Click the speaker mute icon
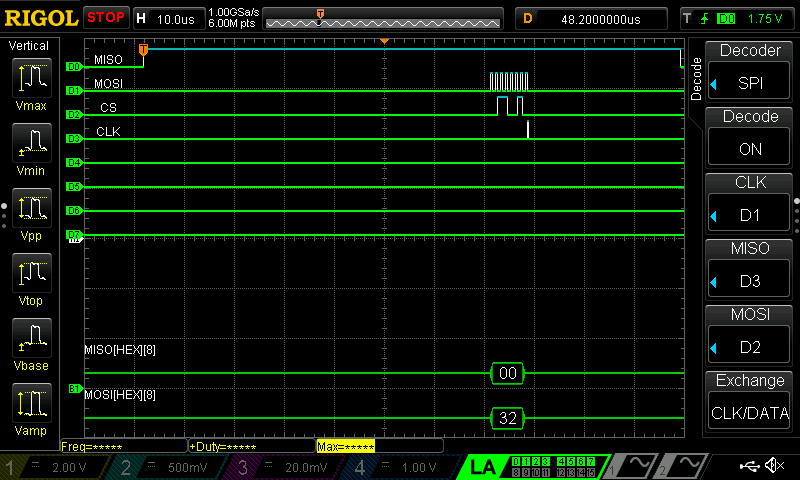The image size is (800, 480). point(774,465)
